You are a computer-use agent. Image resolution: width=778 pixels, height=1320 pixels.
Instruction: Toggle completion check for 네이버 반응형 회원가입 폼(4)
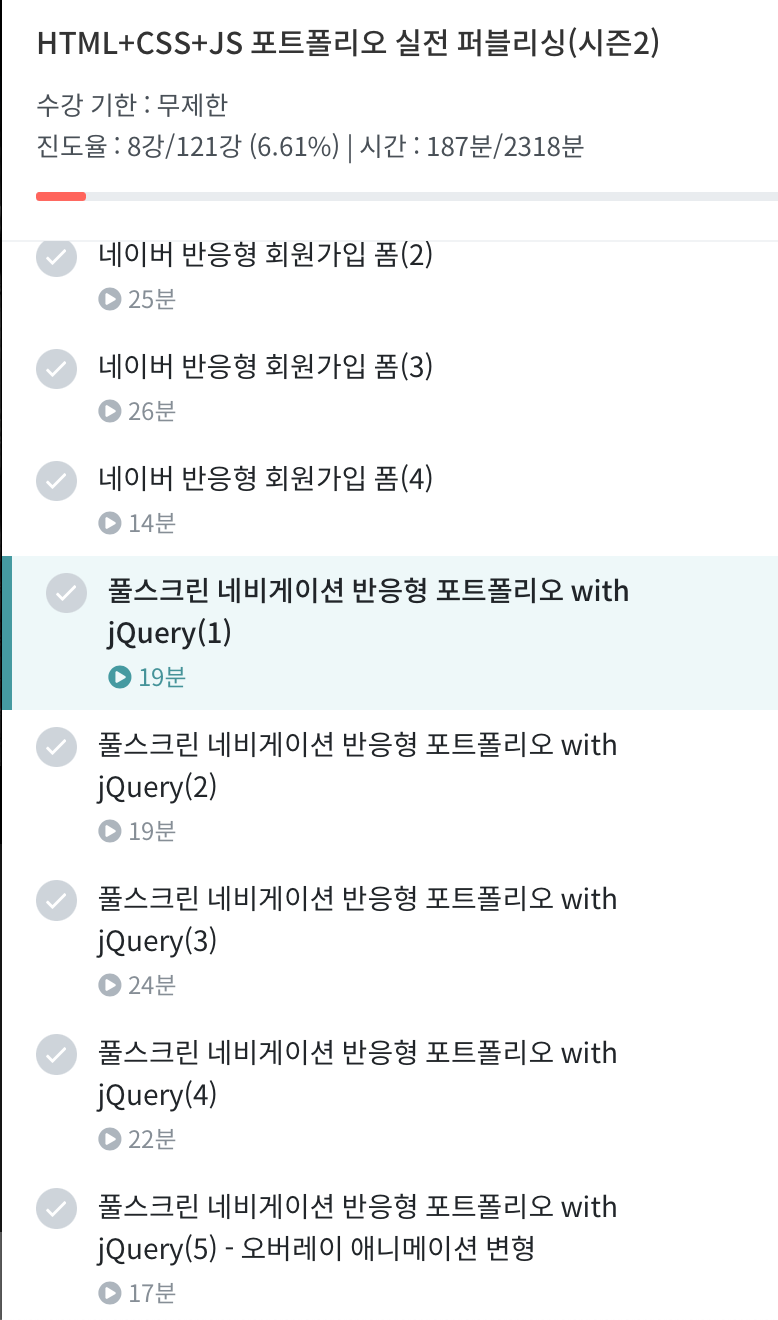tap(56, 481)
